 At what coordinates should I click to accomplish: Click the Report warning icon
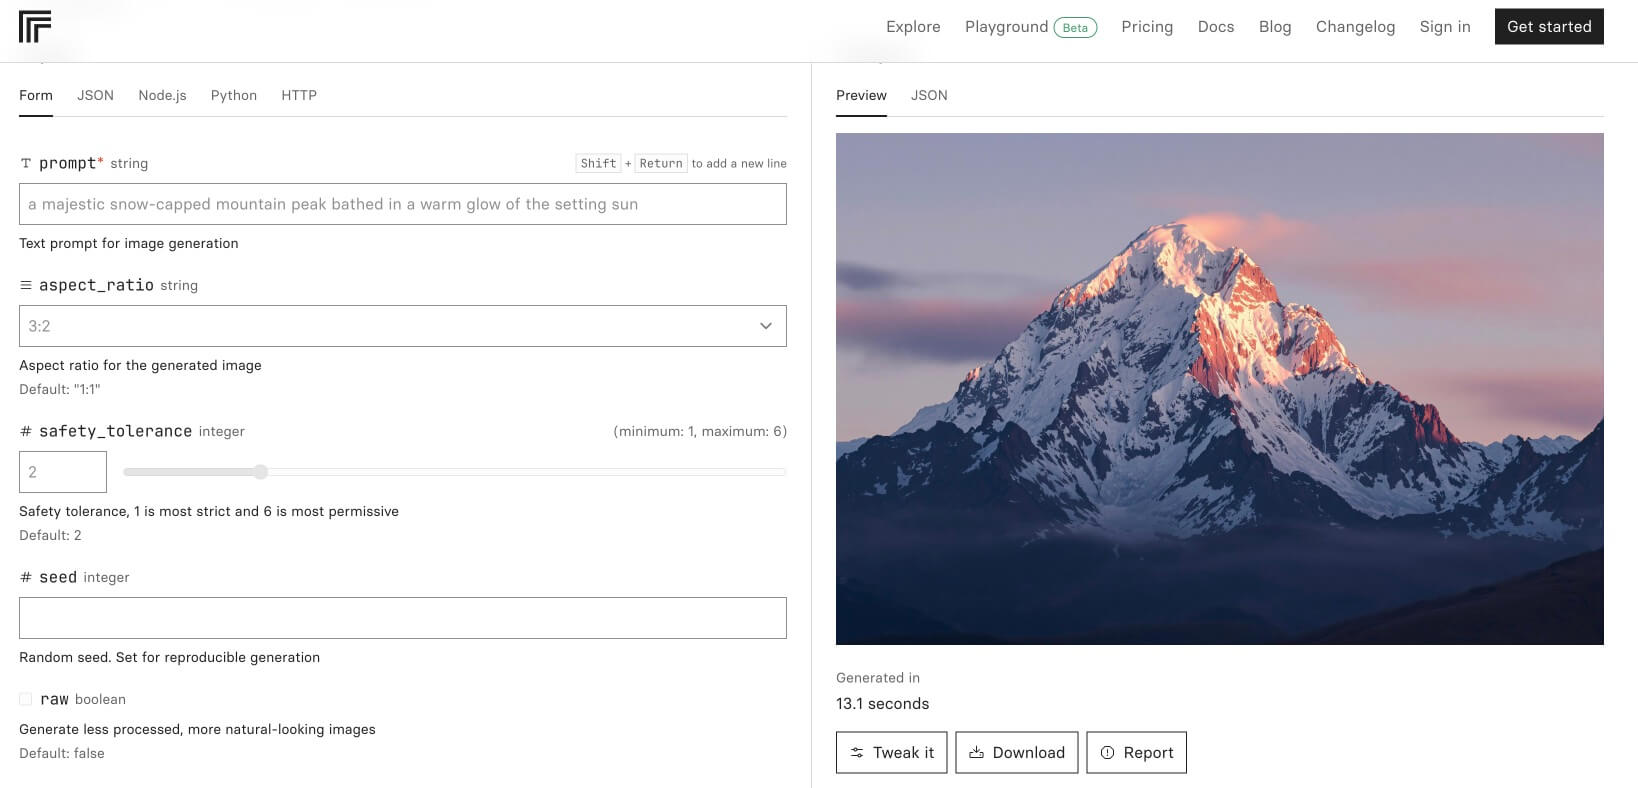click(x=1107, y=753)
